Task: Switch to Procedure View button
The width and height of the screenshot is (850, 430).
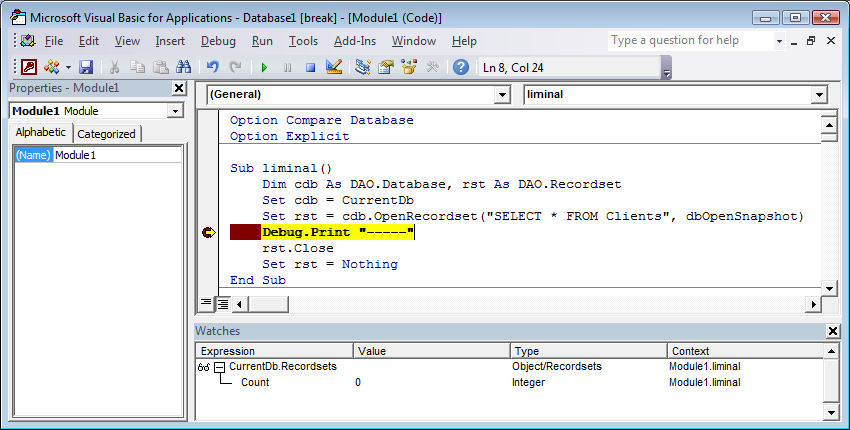Action: pos(206,303)
